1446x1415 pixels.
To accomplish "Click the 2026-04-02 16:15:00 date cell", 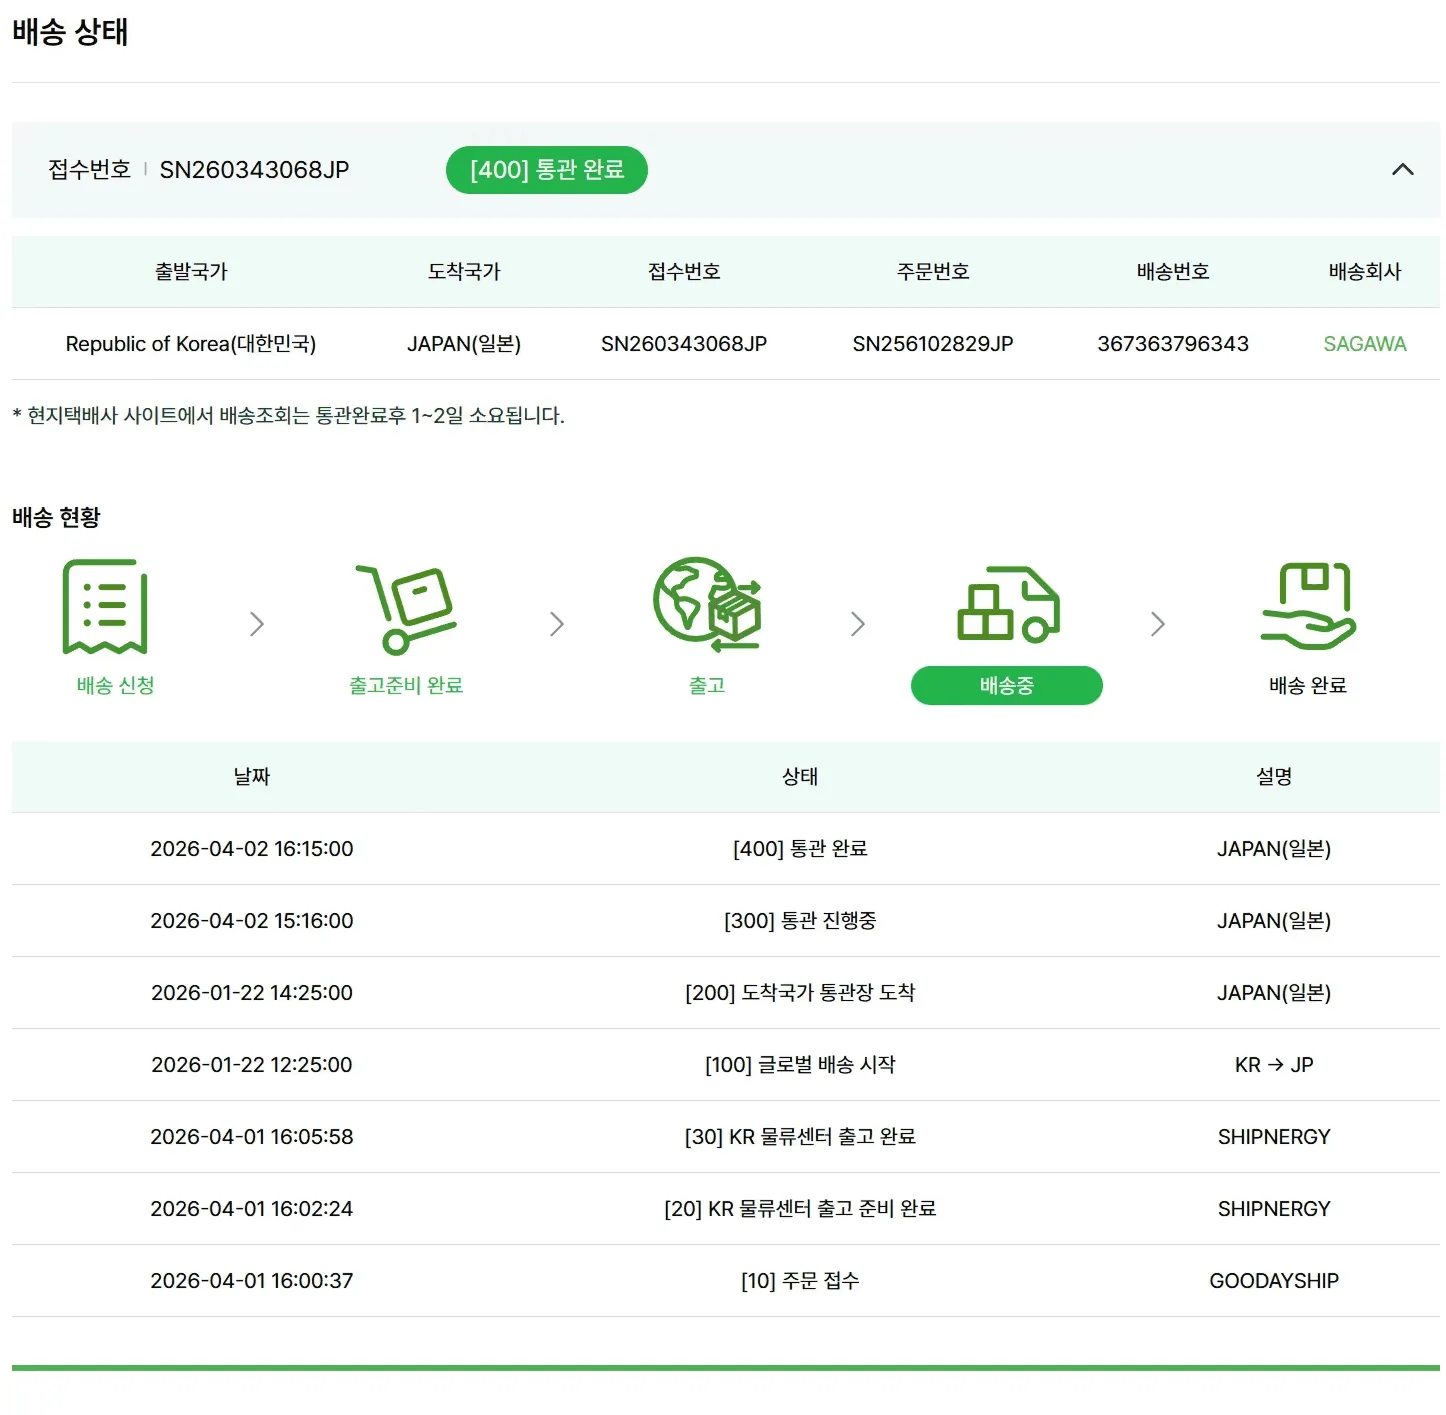I will pos(252,849).
